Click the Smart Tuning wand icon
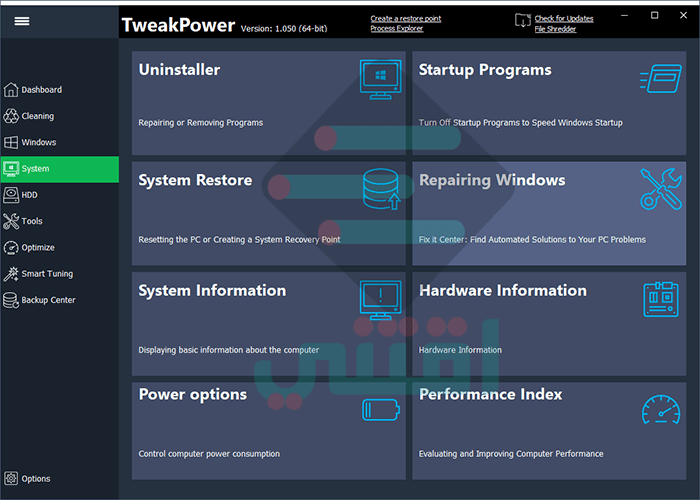The image size is (700, 500). tap(11, 274)
